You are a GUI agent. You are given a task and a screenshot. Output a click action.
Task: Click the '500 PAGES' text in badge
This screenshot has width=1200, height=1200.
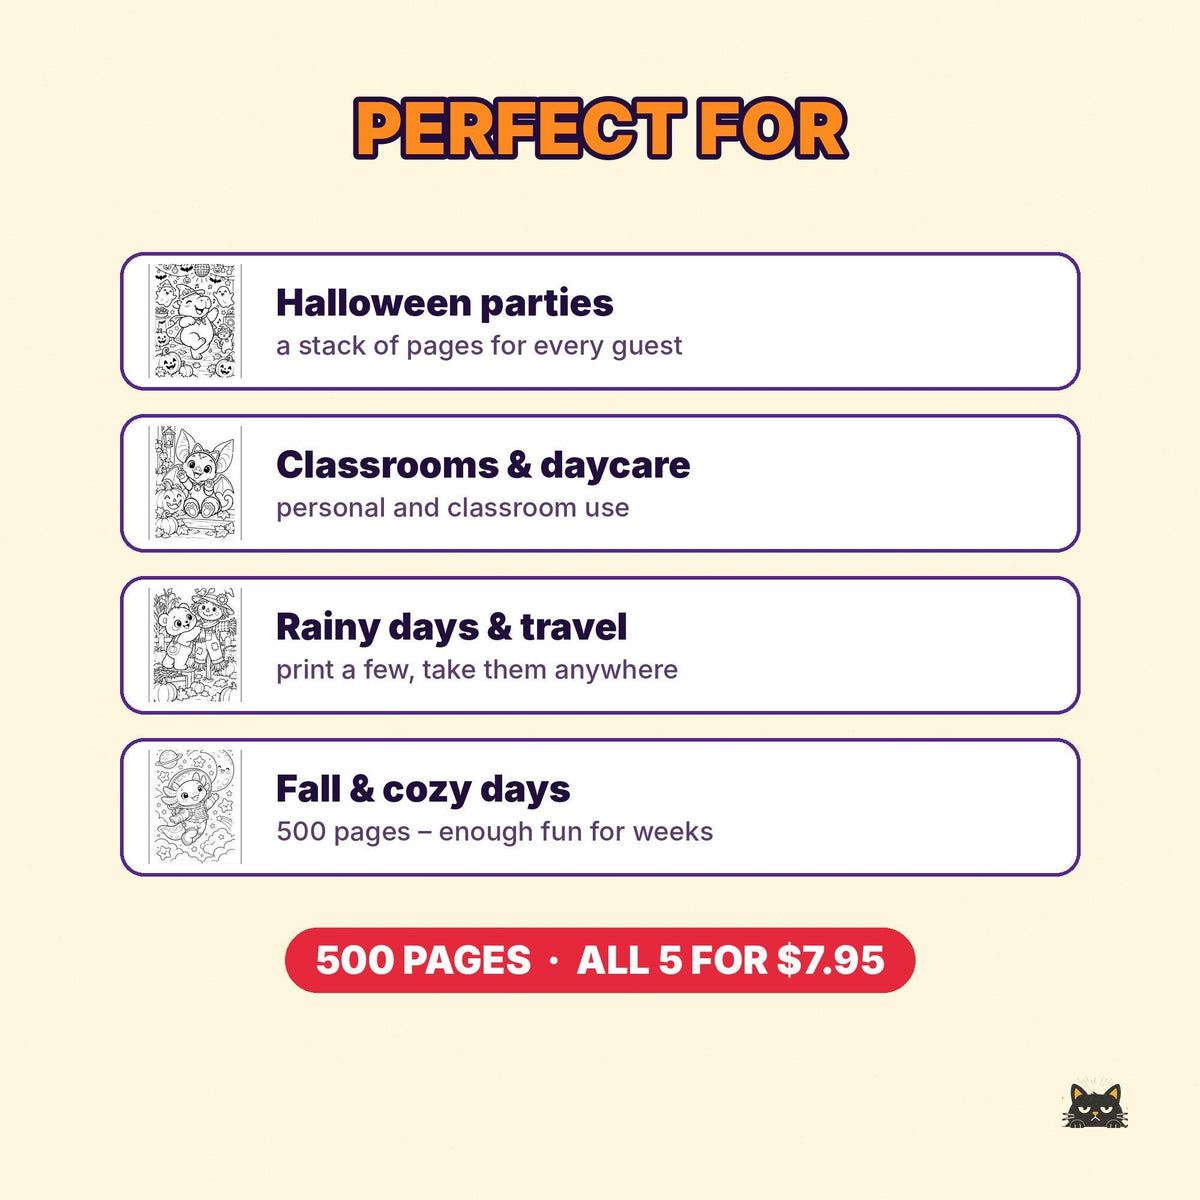[x=423, y=960]
